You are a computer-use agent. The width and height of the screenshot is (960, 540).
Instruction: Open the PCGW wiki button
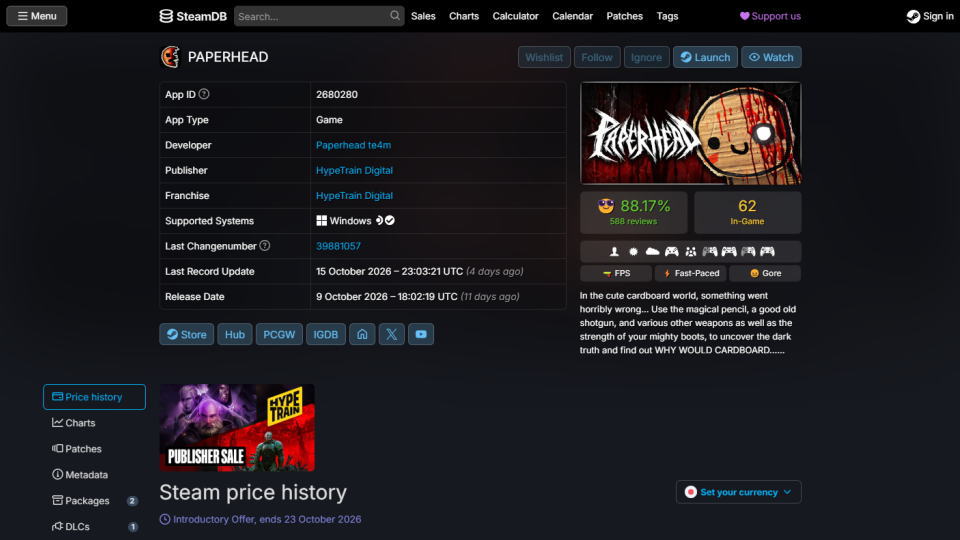click(x=279, y=334)
